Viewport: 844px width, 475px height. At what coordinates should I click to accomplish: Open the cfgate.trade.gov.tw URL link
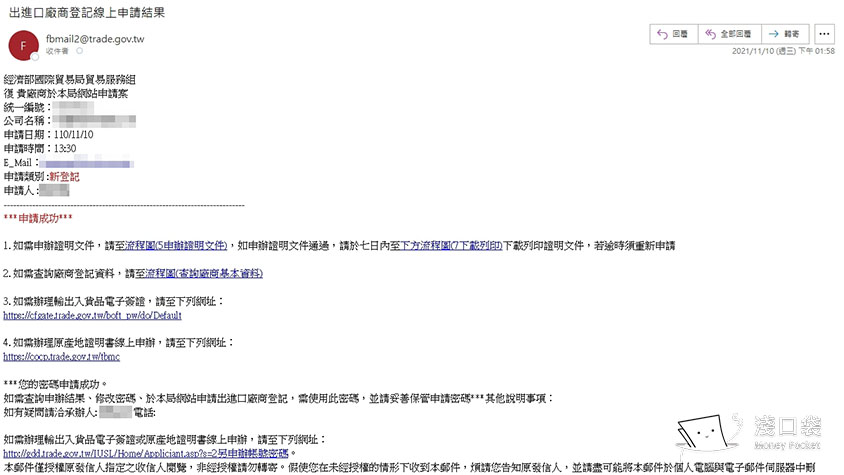pyautogui.click(x=93, y=316)
